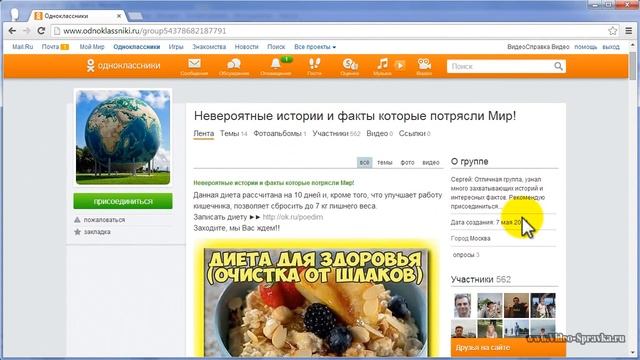
Task: Click закладка link
Action: pos(97,232)
